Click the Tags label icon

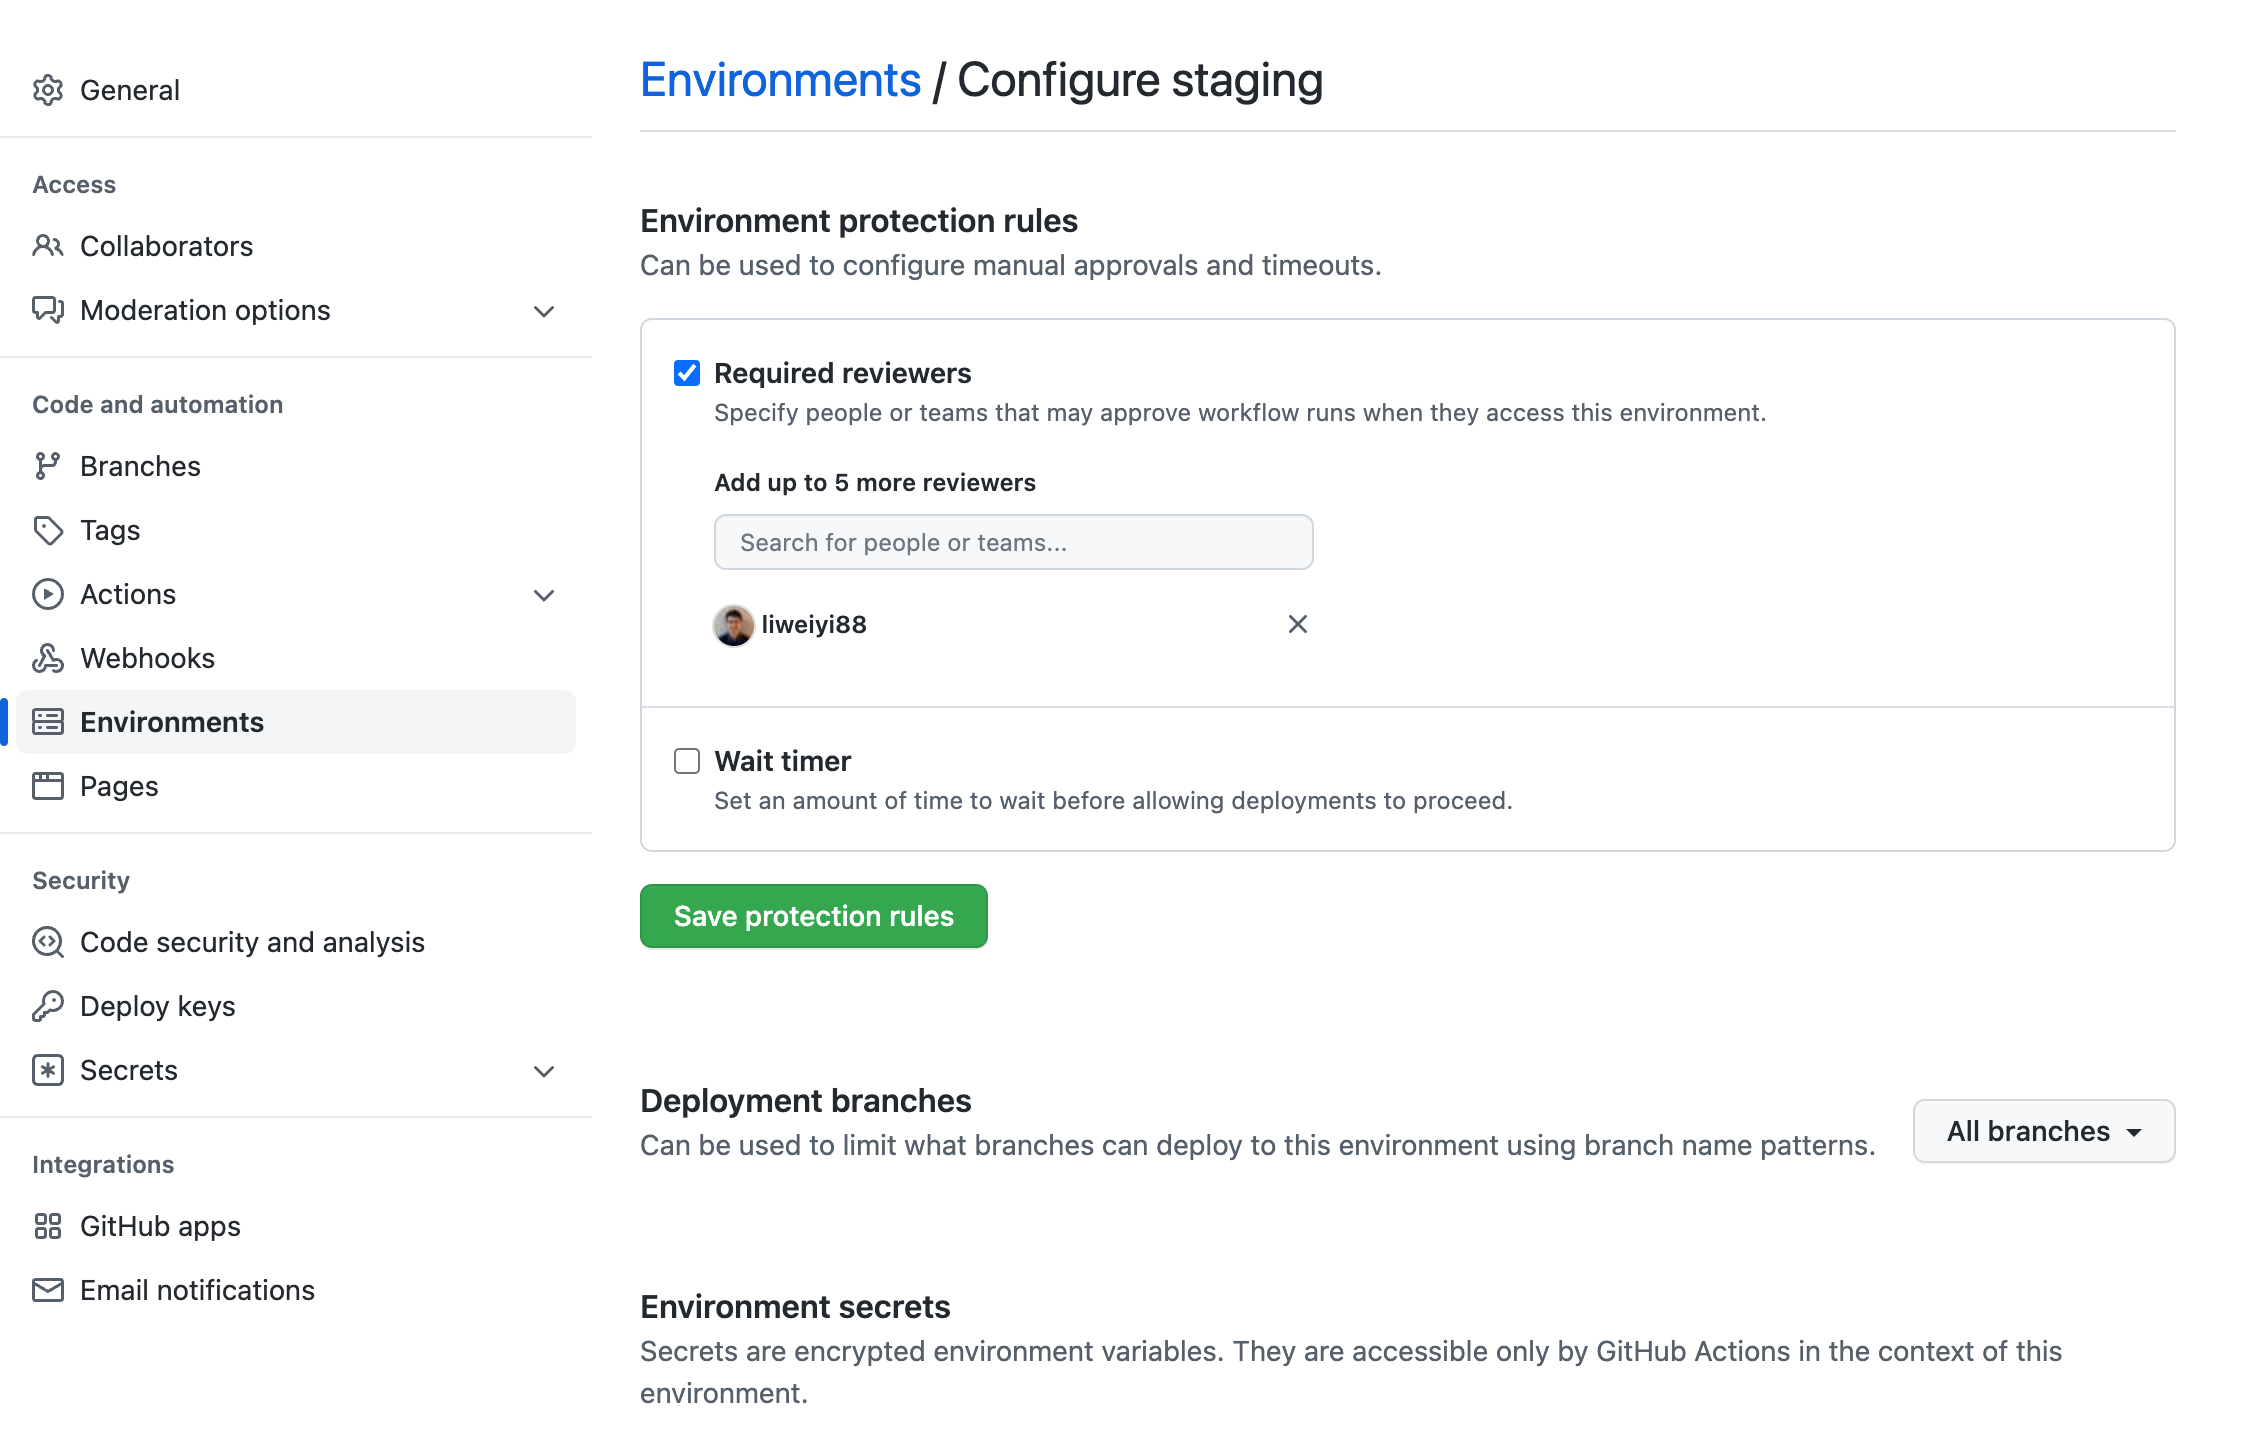coord(47,530)
